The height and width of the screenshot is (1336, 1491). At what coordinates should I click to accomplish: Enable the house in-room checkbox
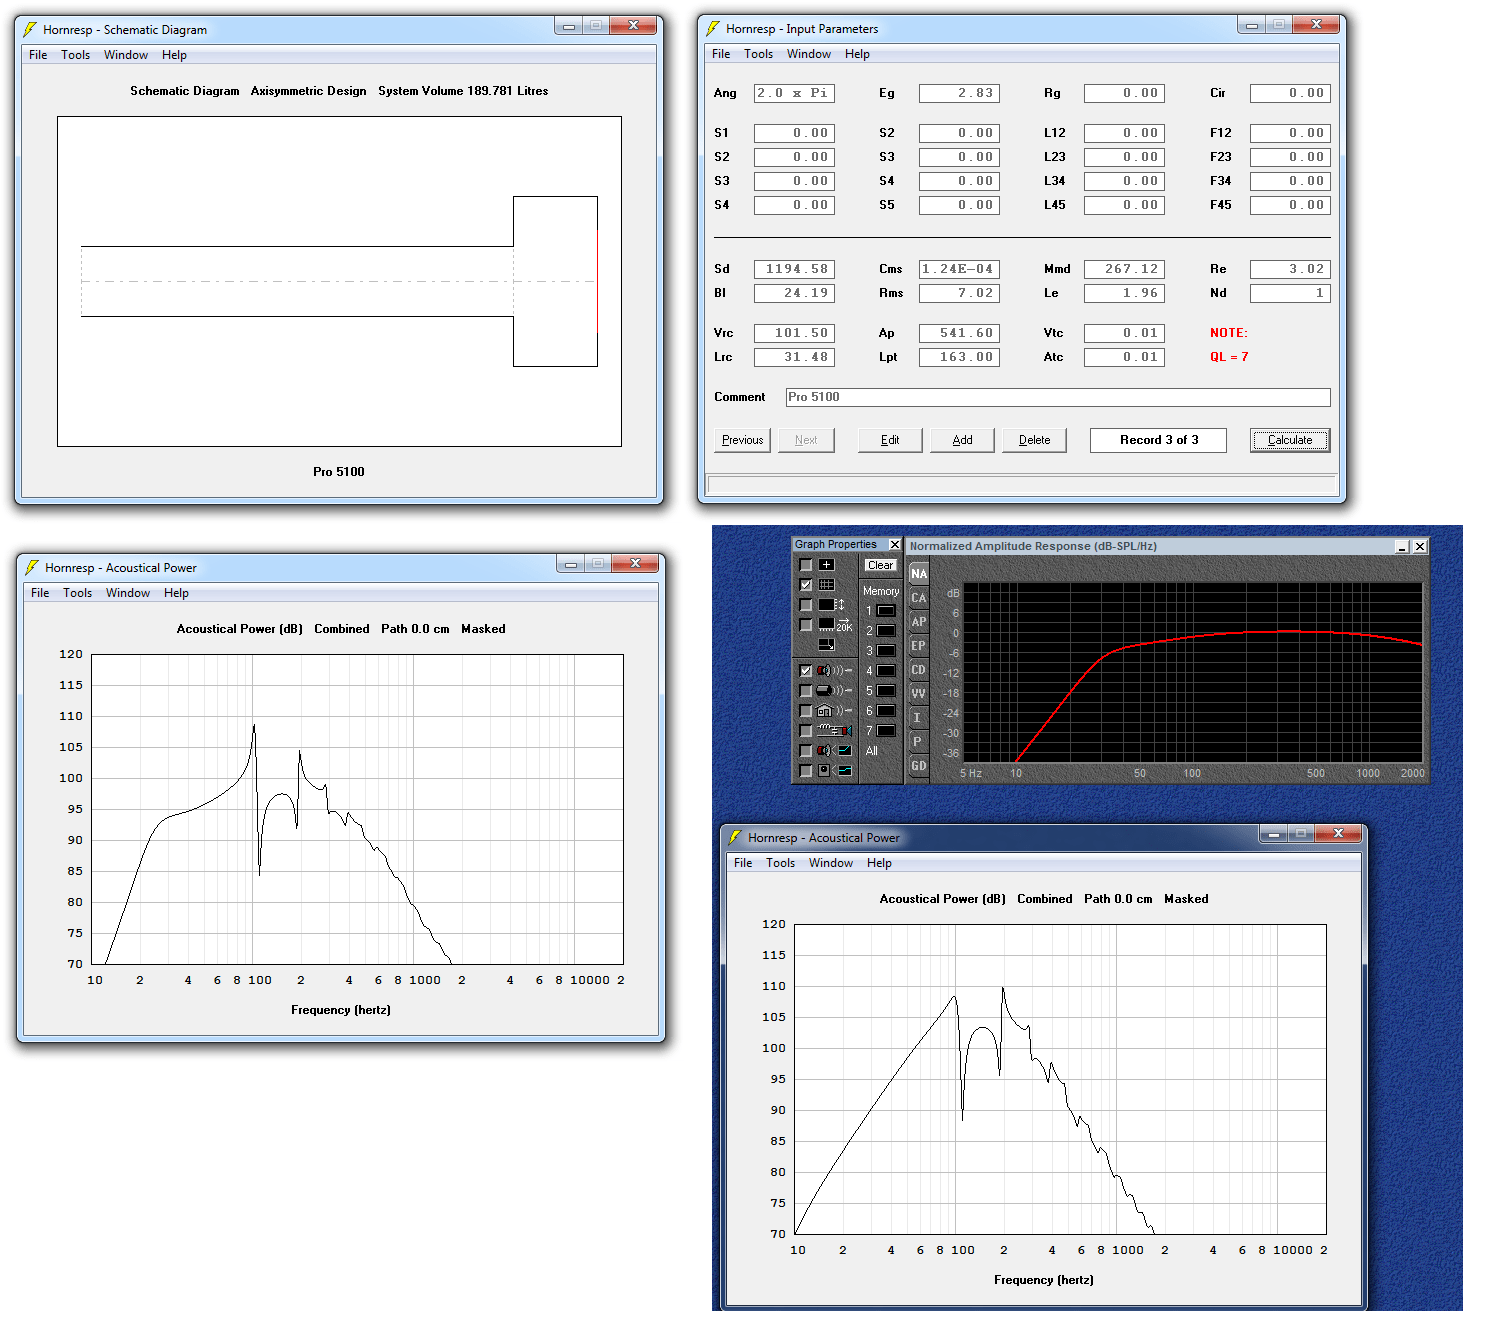(x=806, y=710)
